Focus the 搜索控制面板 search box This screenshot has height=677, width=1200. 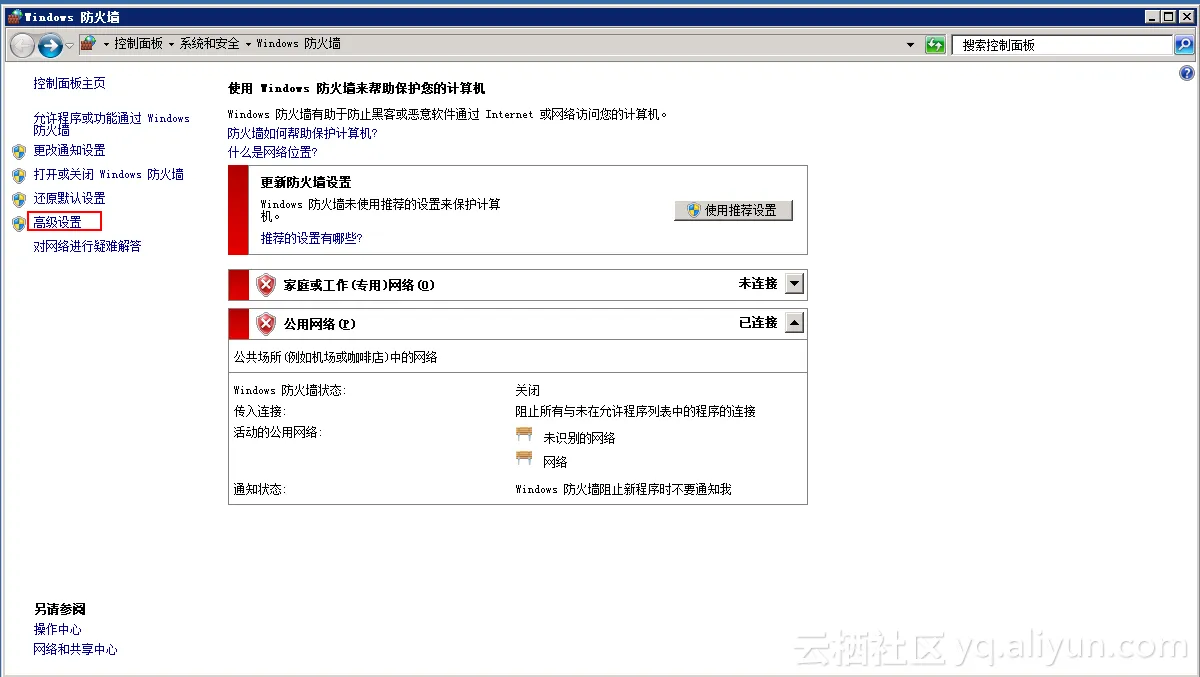pyautogui.click(x=1062, y=45)
